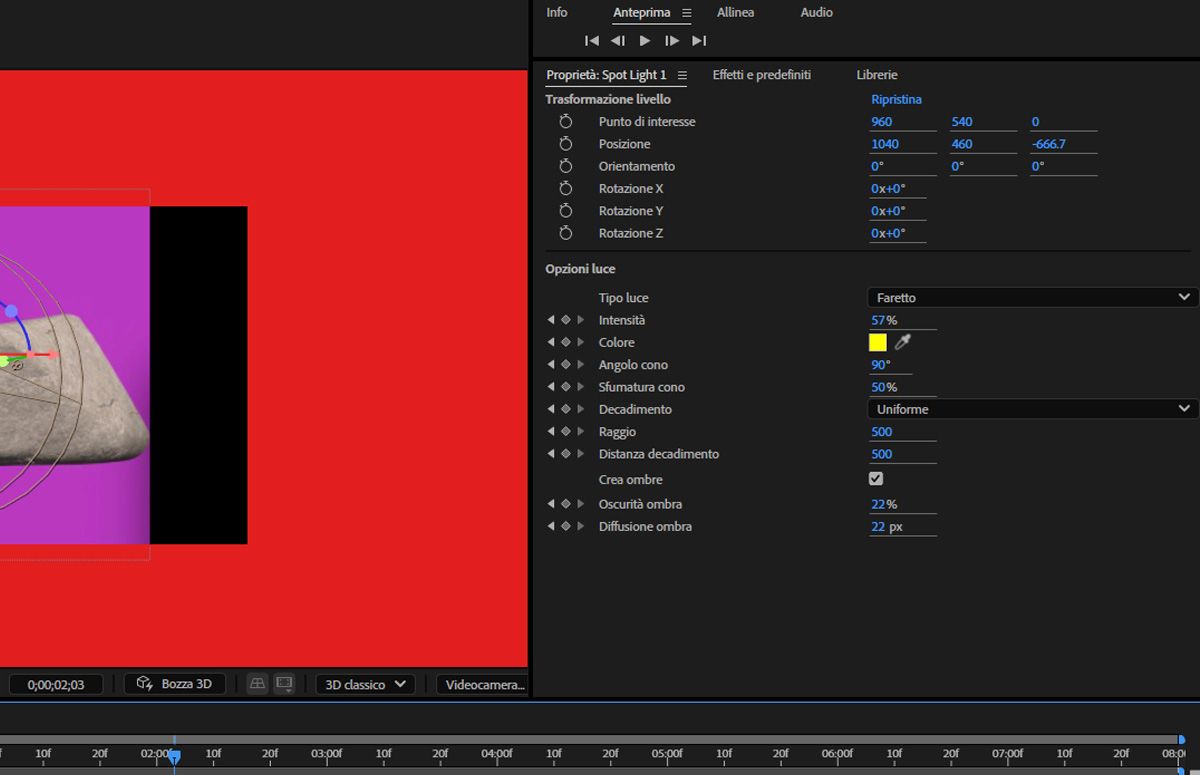Add keyframe diamond for Intensità
1200x775 pixels.
tap(566, 320)
